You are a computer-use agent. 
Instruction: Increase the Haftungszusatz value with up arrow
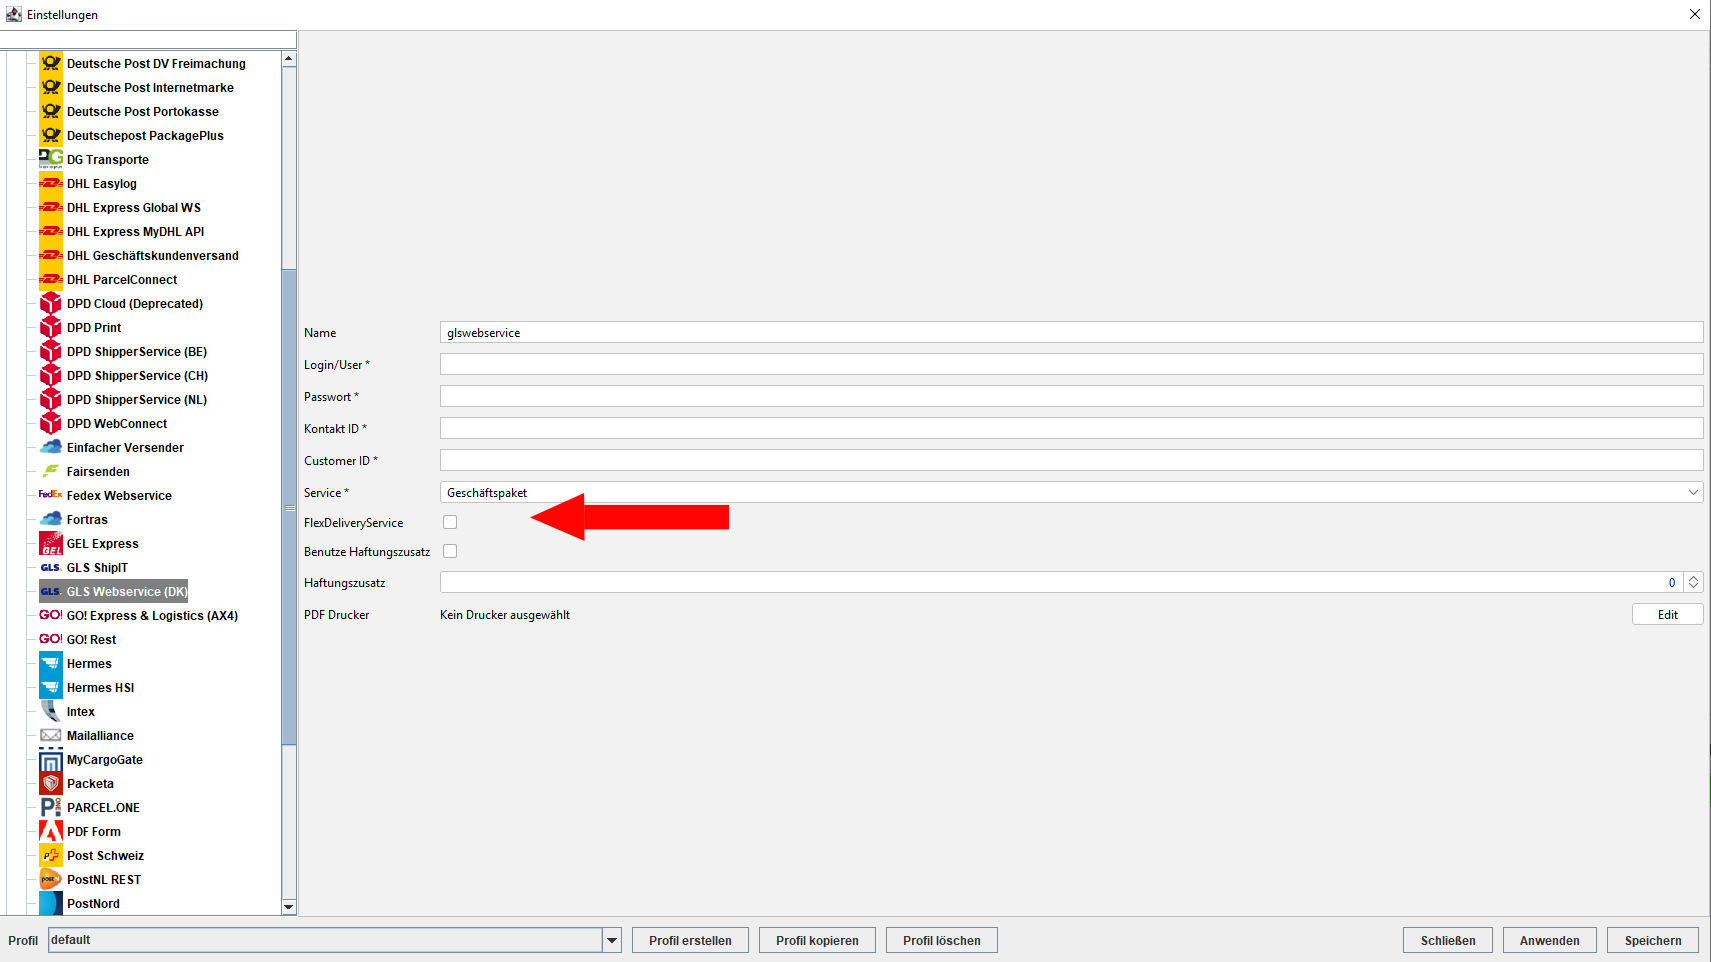[x=1693, y=577]
